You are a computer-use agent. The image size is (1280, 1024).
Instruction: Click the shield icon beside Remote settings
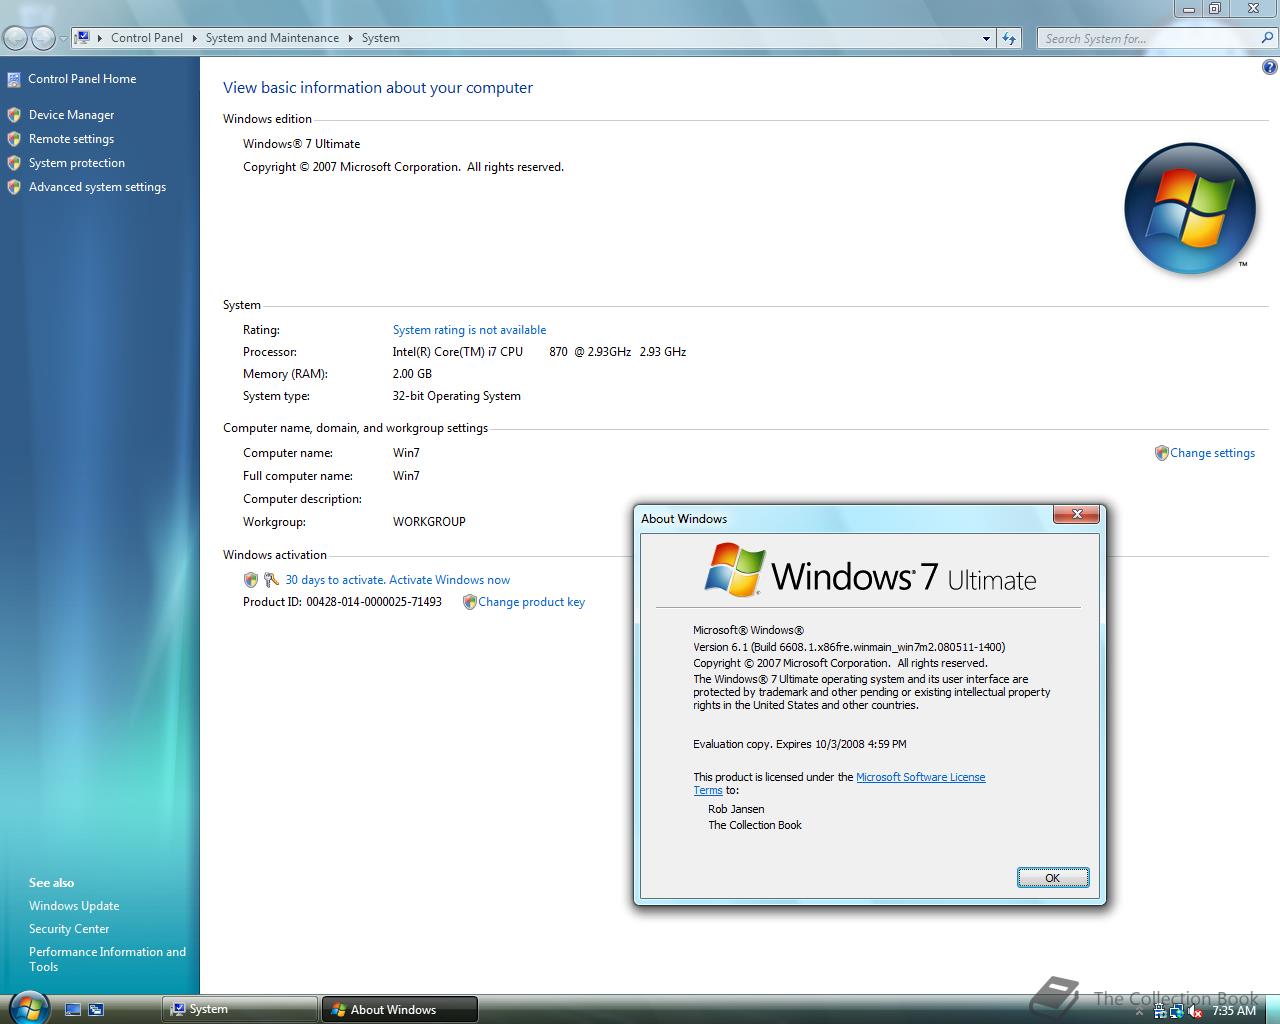pyautogui.click(x=14, y=139)
